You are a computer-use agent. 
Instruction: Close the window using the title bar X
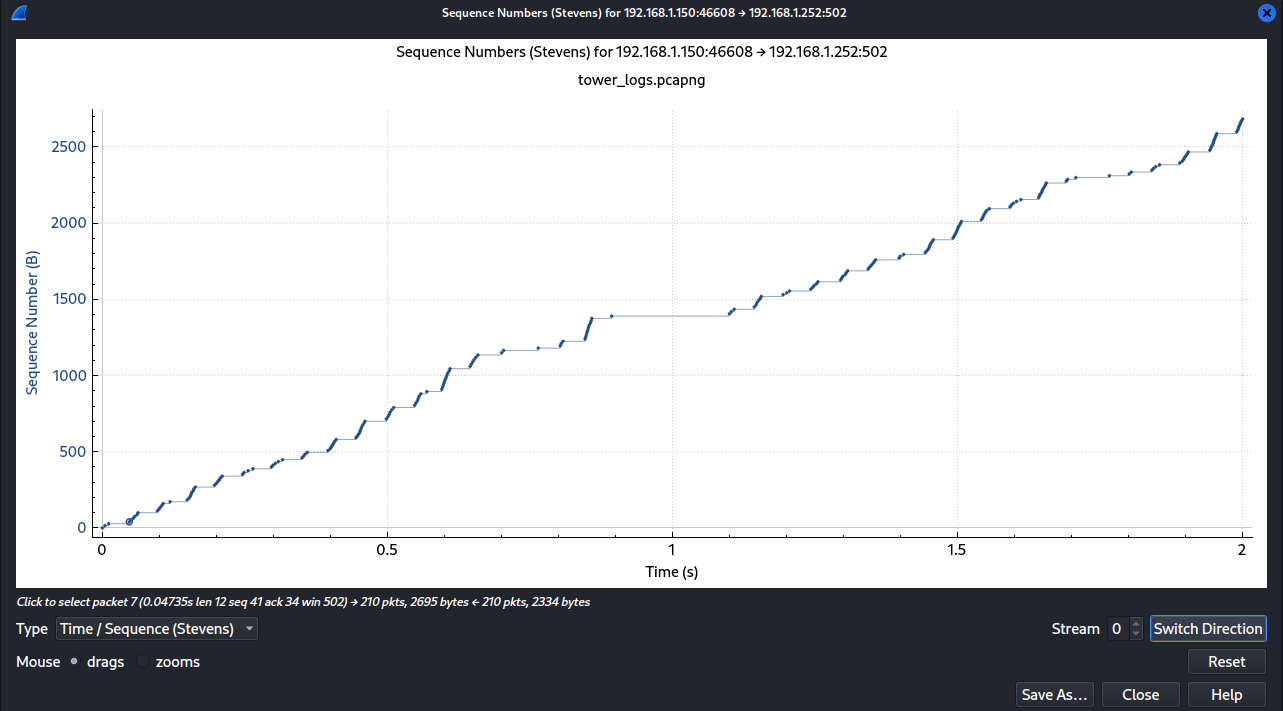[1266, 13]
